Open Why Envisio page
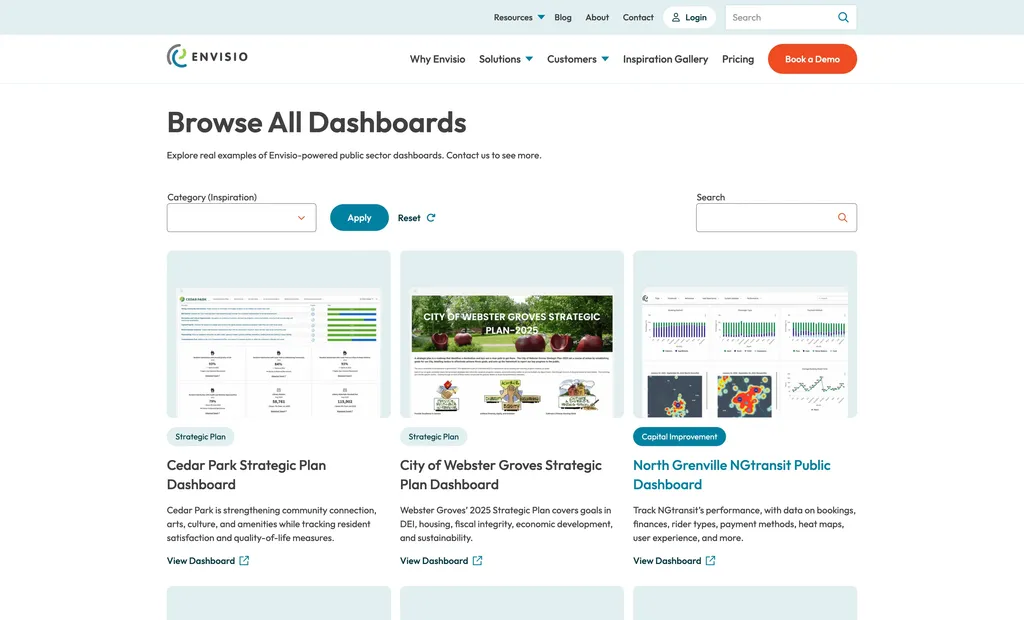 point(438,59)
